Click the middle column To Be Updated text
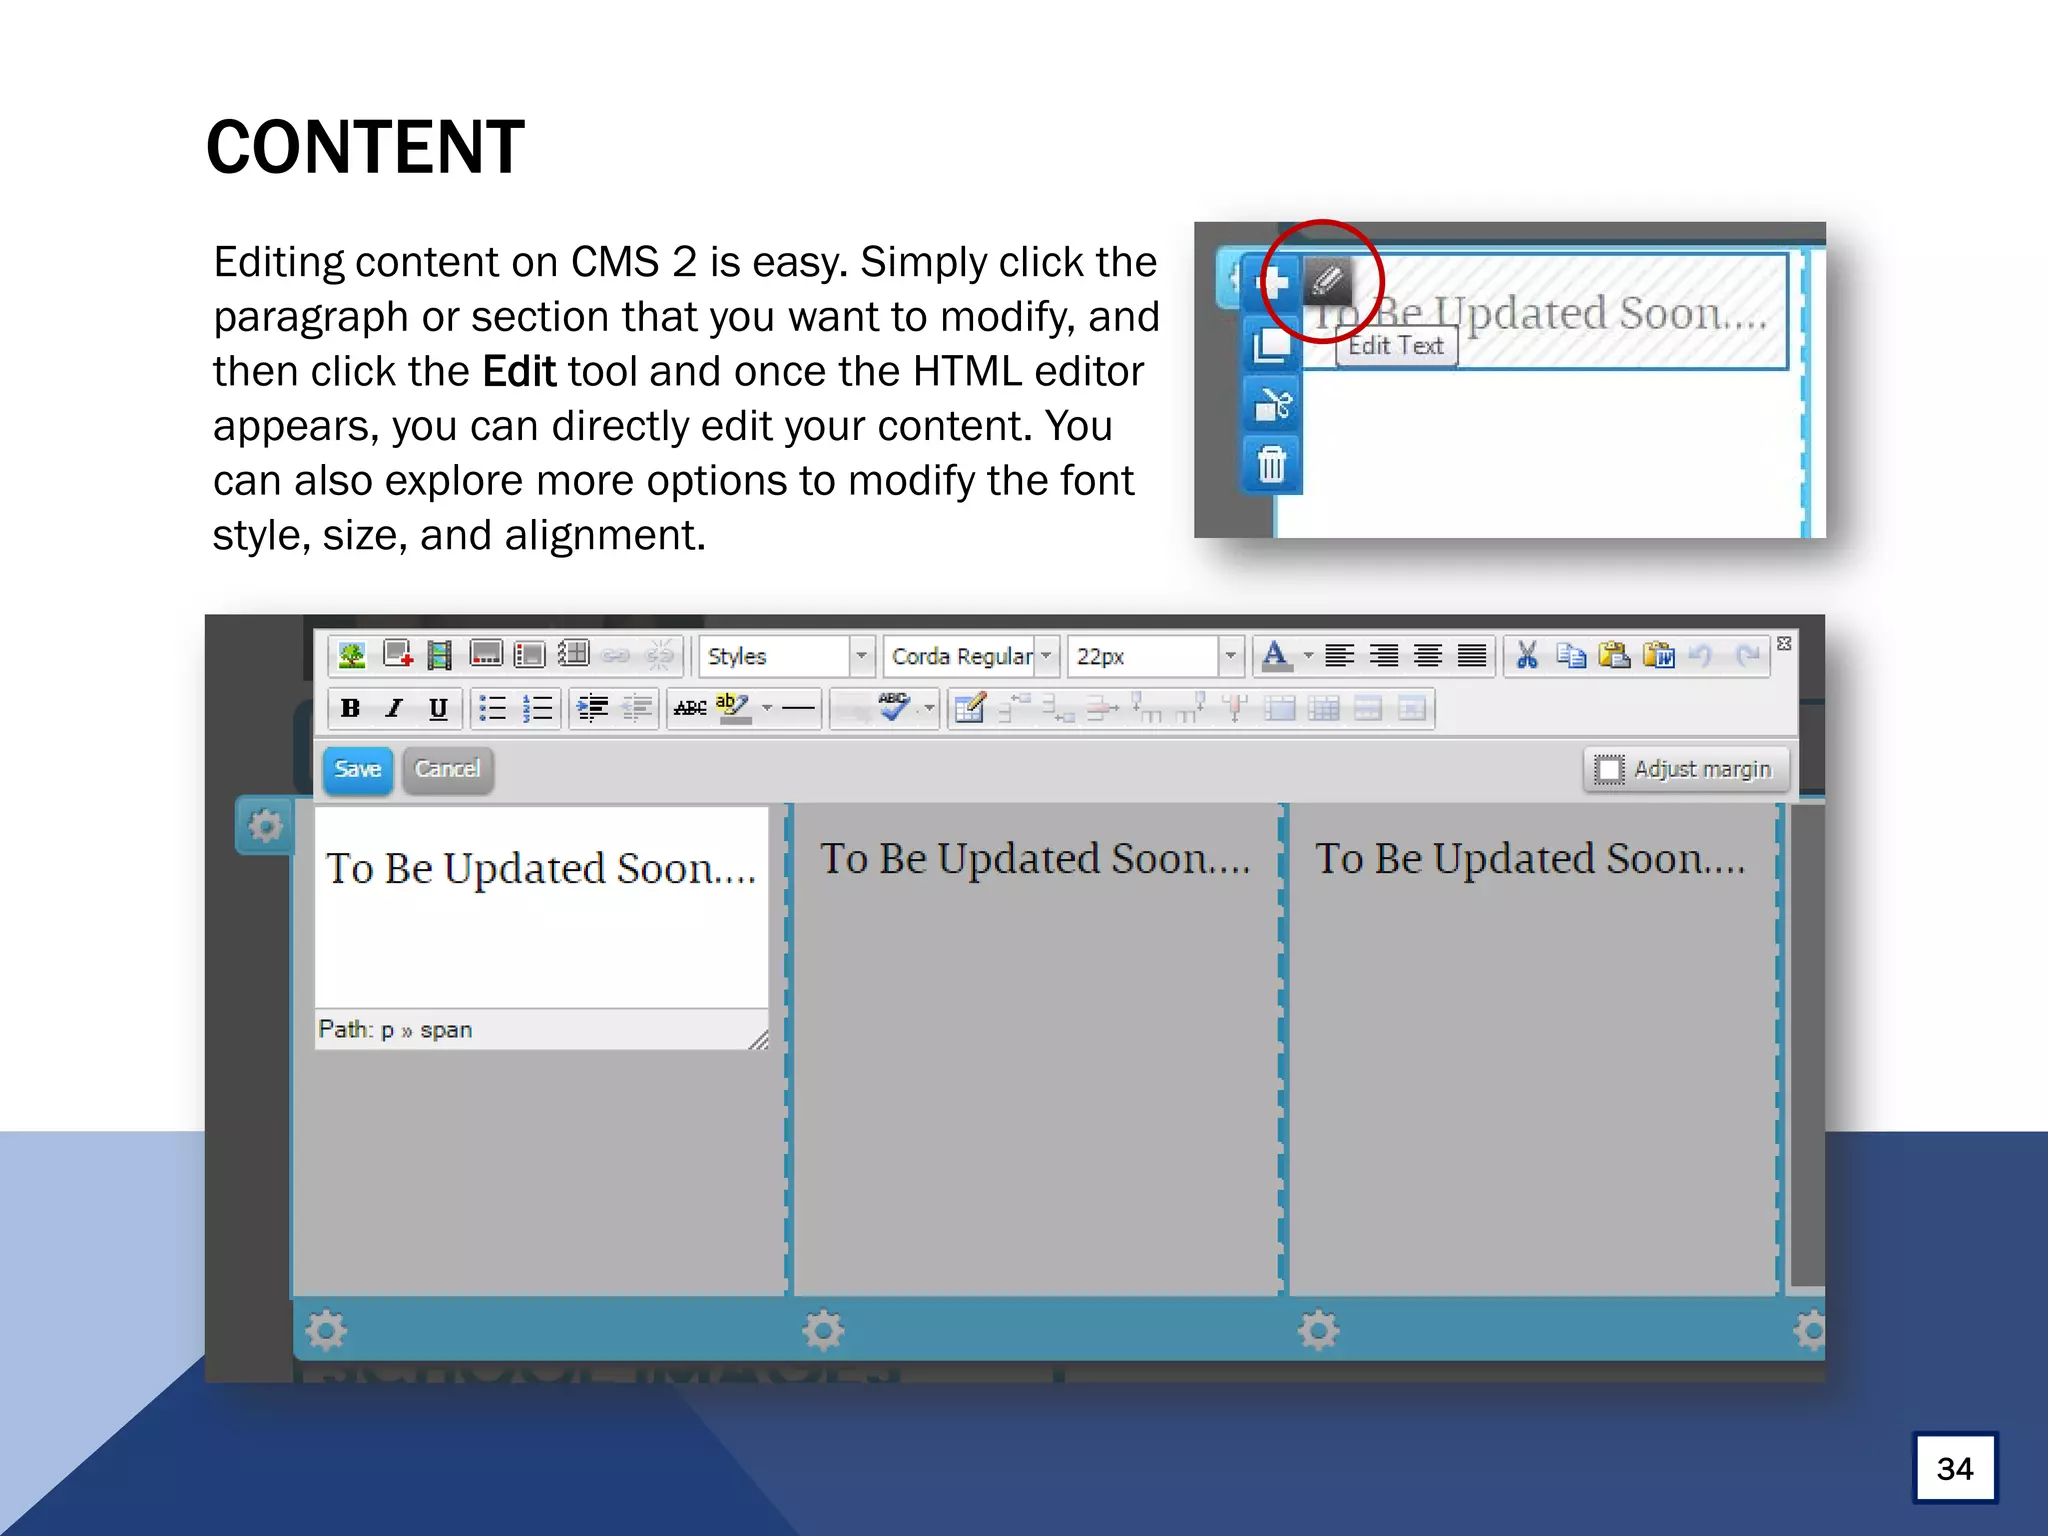The image size is (2048, 1536). (x=1036, y=859)
